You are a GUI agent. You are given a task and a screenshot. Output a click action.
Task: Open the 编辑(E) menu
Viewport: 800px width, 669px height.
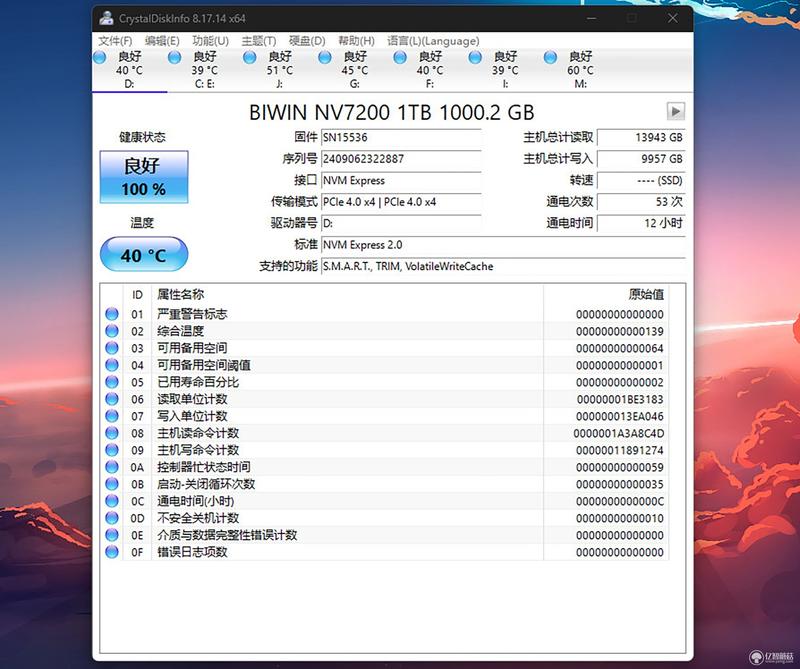tap(162, 41)
